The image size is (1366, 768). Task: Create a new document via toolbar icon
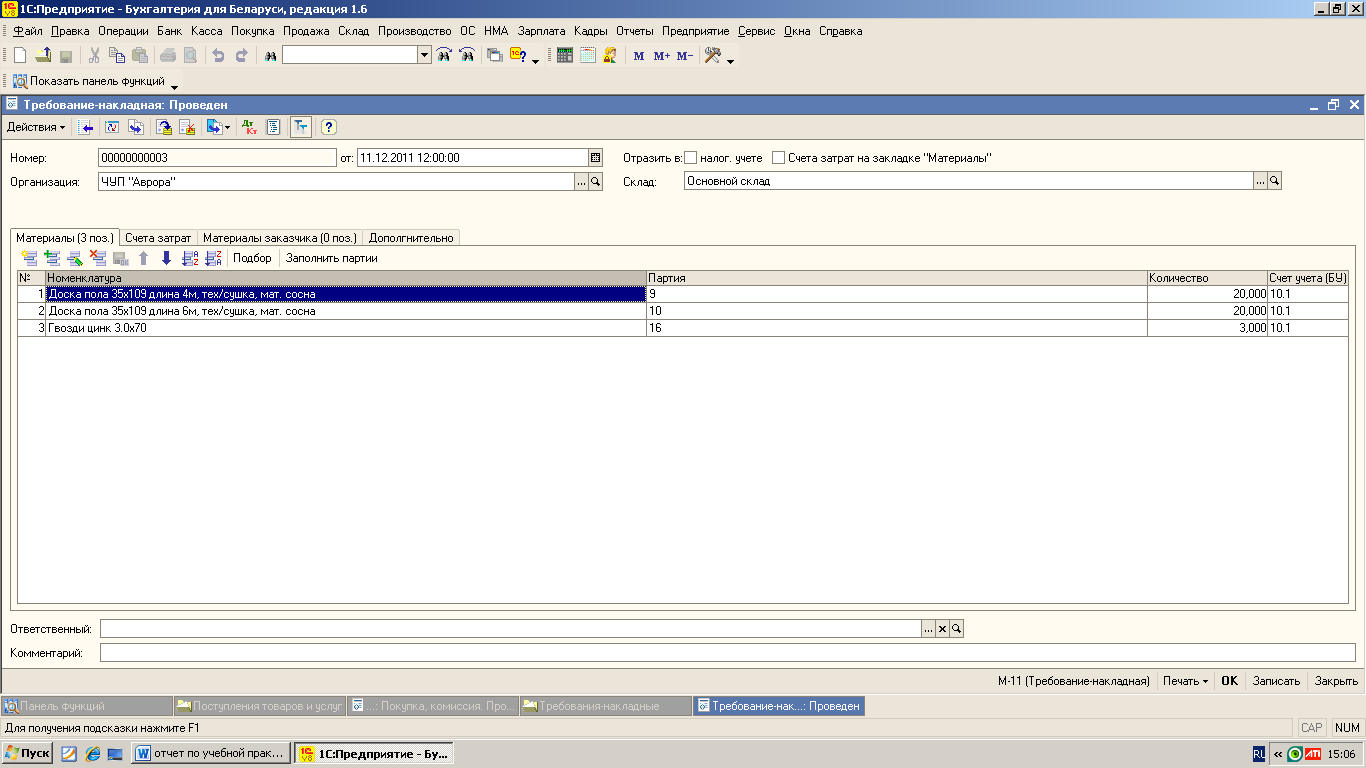19,56
